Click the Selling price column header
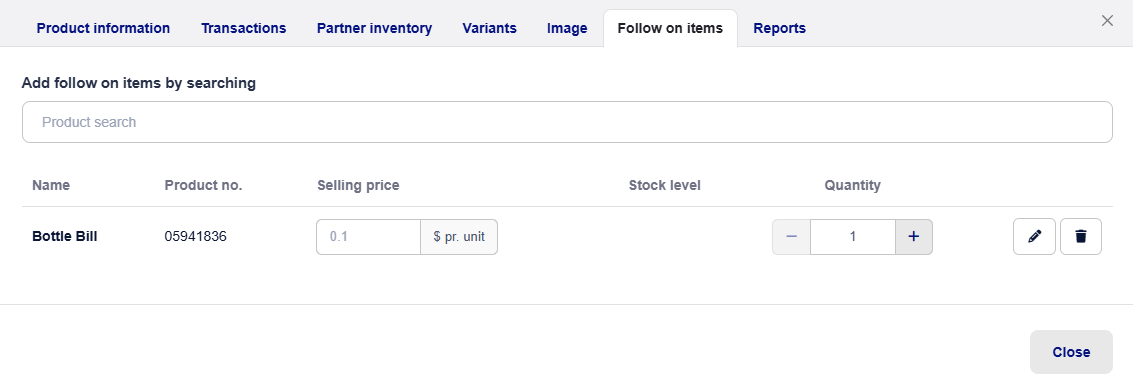Screen dimensions: 1133x392 coord(358,185)
